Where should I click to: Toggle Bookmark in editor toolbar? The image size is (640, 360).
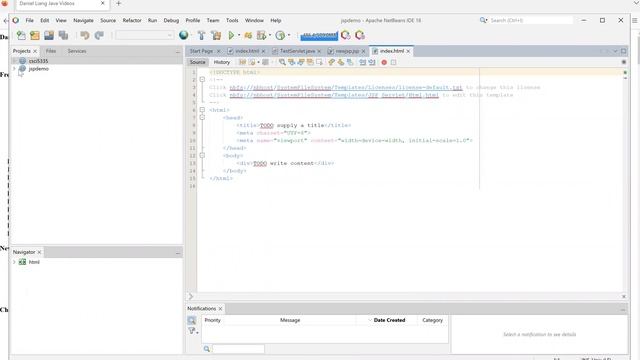coord(350,62)
